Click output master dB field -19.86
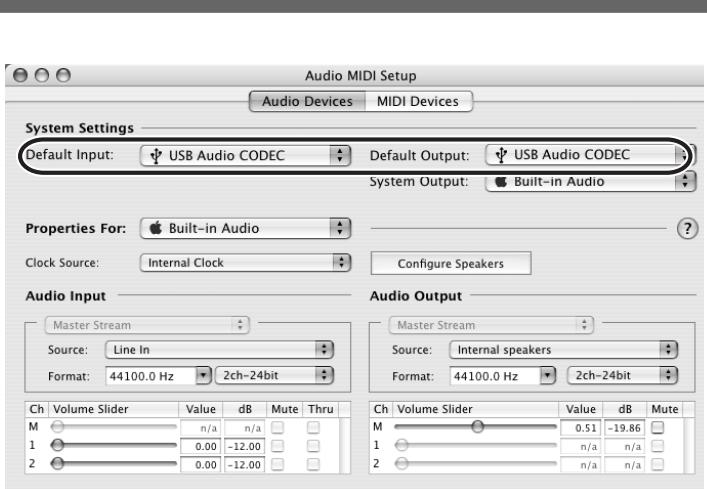707x489 pixels. pyautogui.click(x=624, y=428)
